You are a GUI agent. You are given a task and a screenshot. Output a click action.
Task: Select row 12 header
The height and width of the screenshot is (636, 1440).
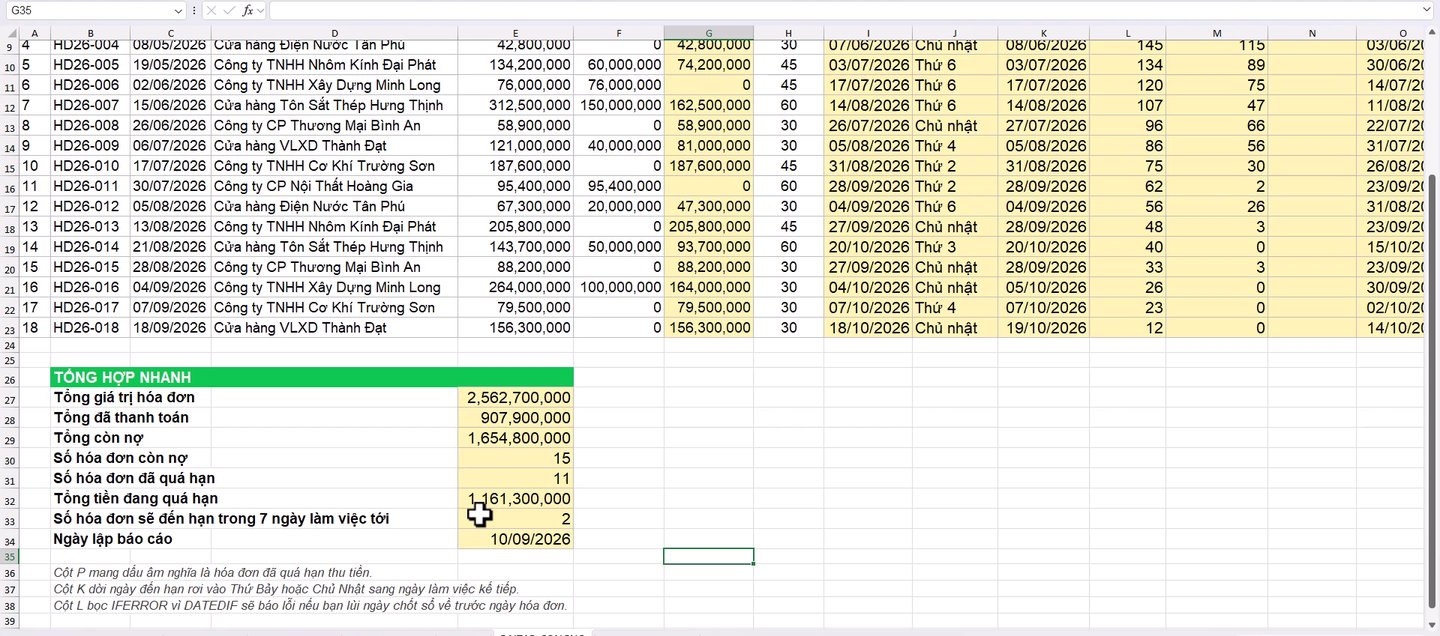tap(9, 106)
